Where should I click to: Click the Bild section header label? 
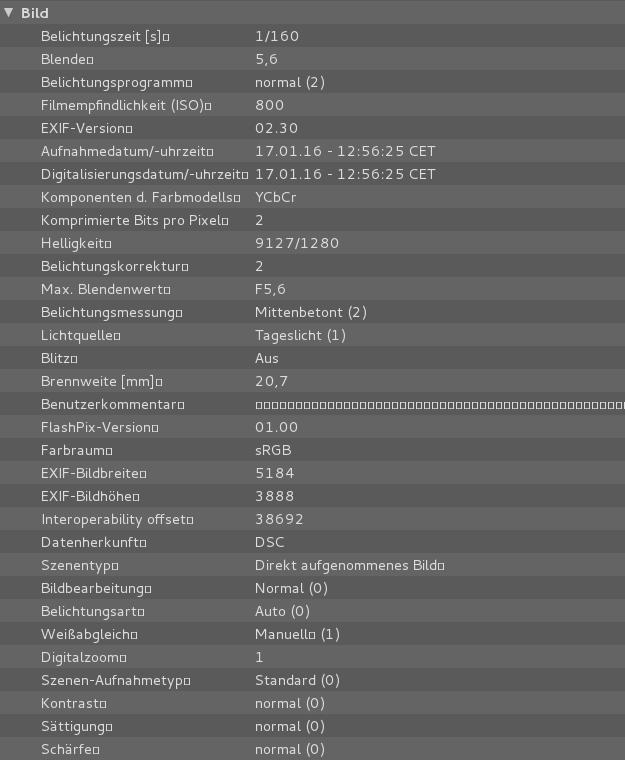[35, 13]
